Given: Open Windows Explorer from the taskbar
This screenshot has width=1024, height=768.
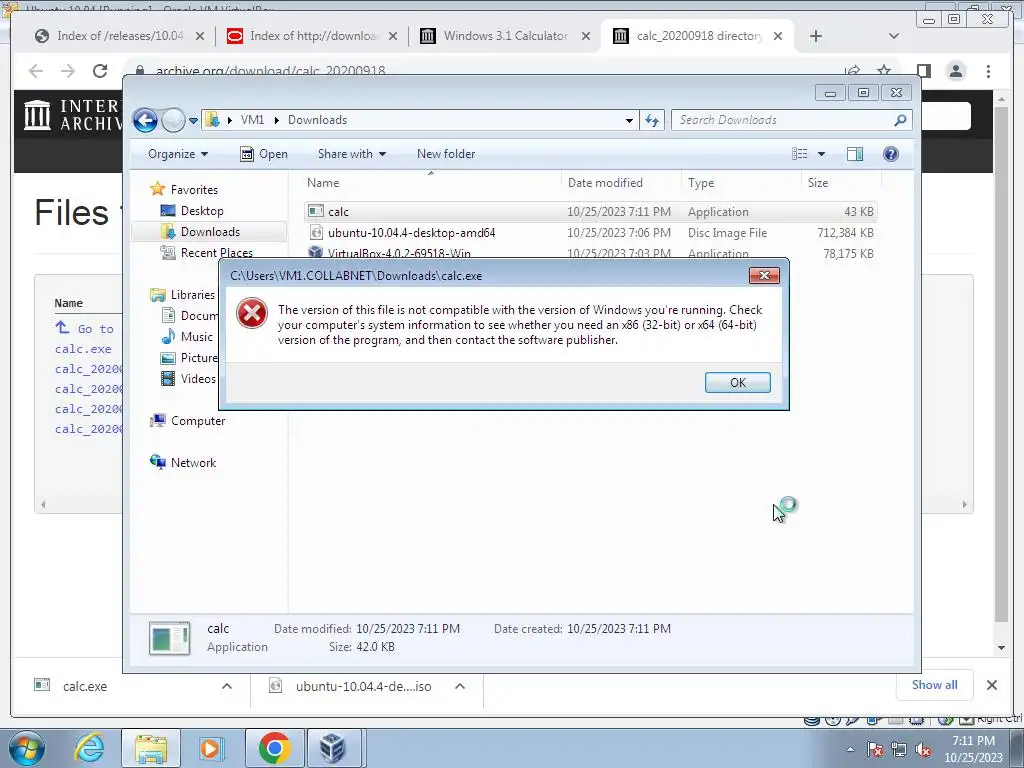Looking at the screenshot, I should [x=151, y=748].
